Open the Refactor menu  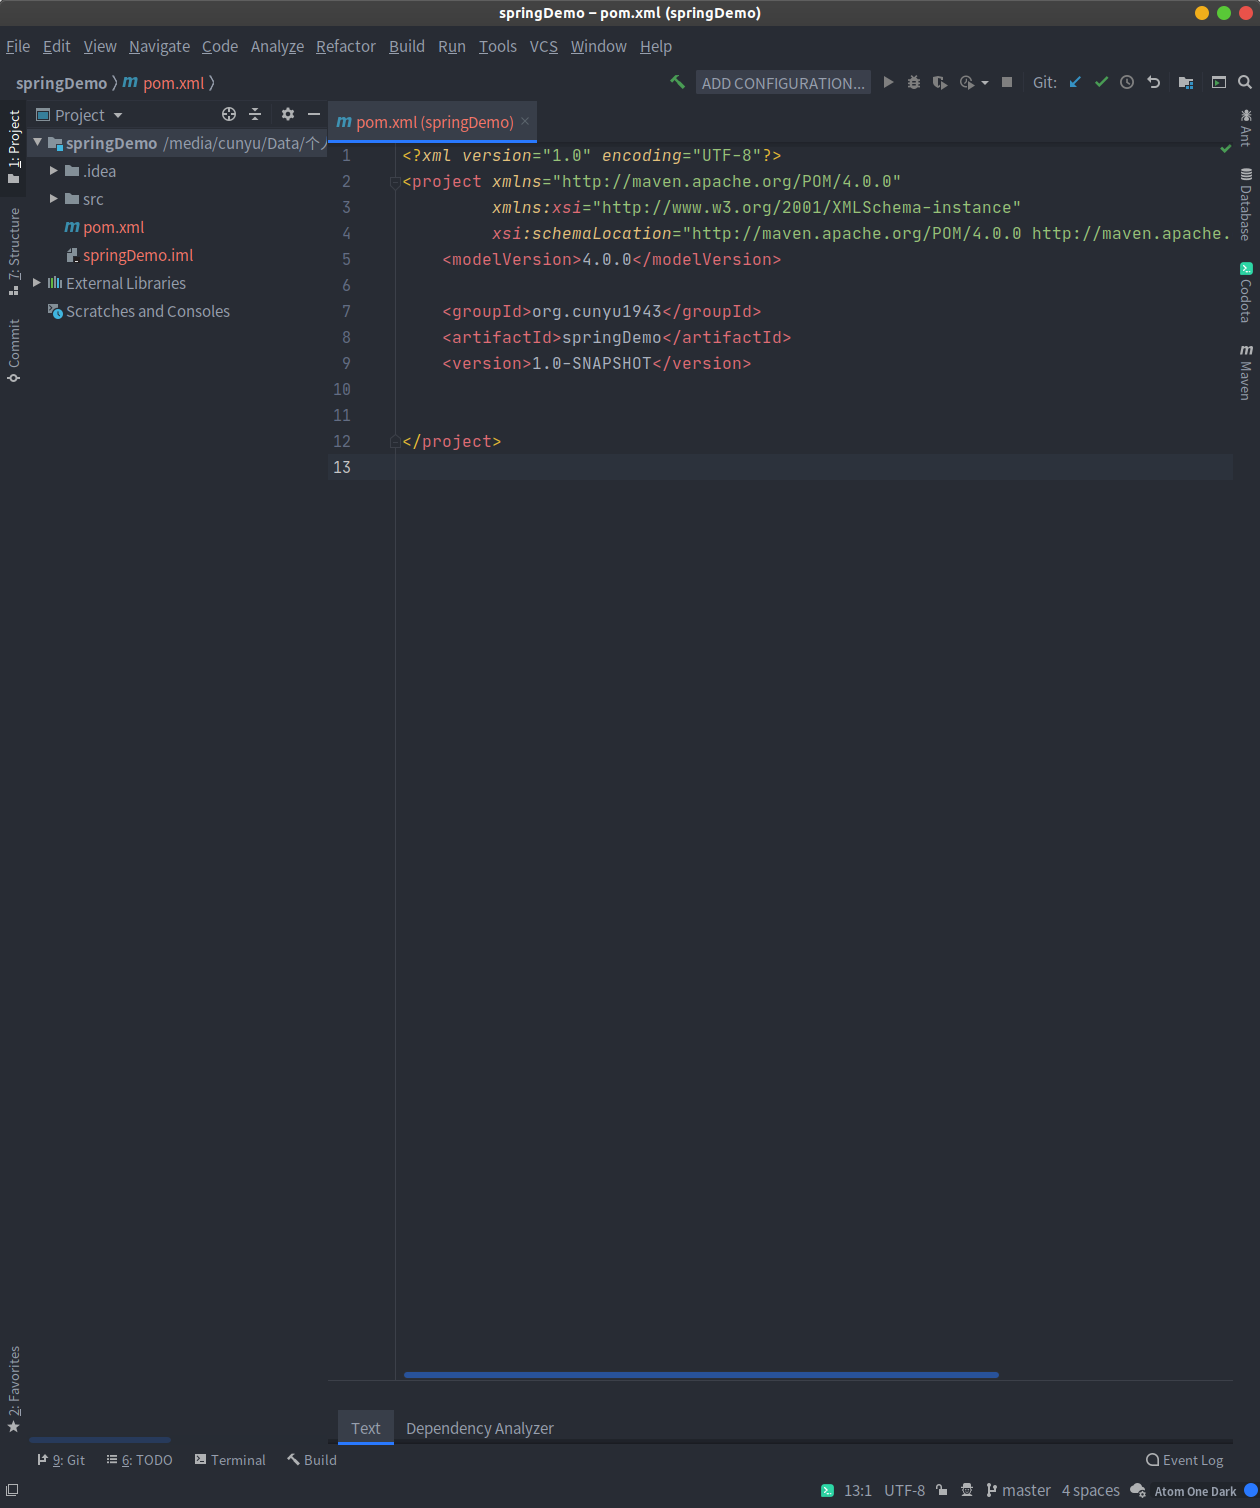(x=345, y=46)
